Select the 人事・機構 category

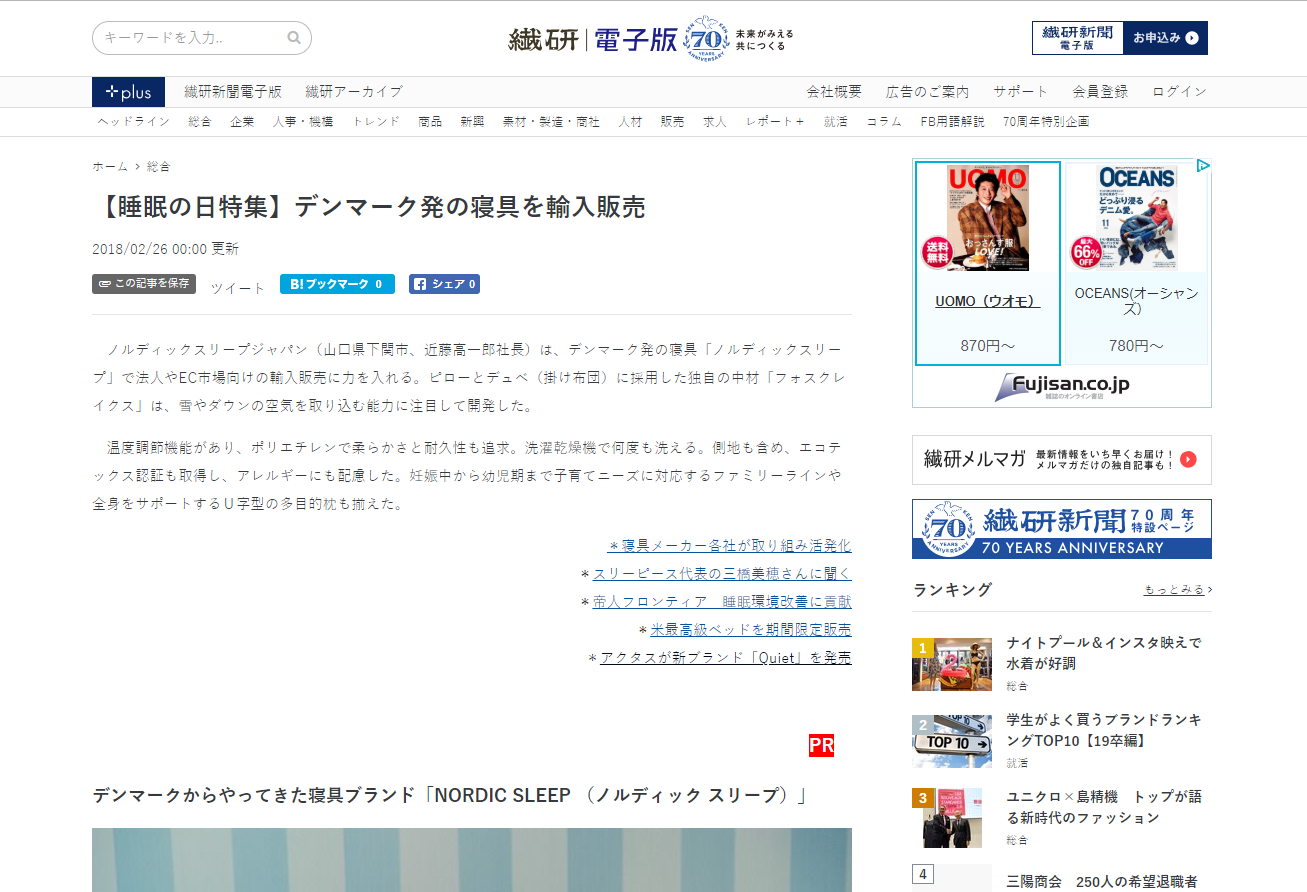(303, 122)
